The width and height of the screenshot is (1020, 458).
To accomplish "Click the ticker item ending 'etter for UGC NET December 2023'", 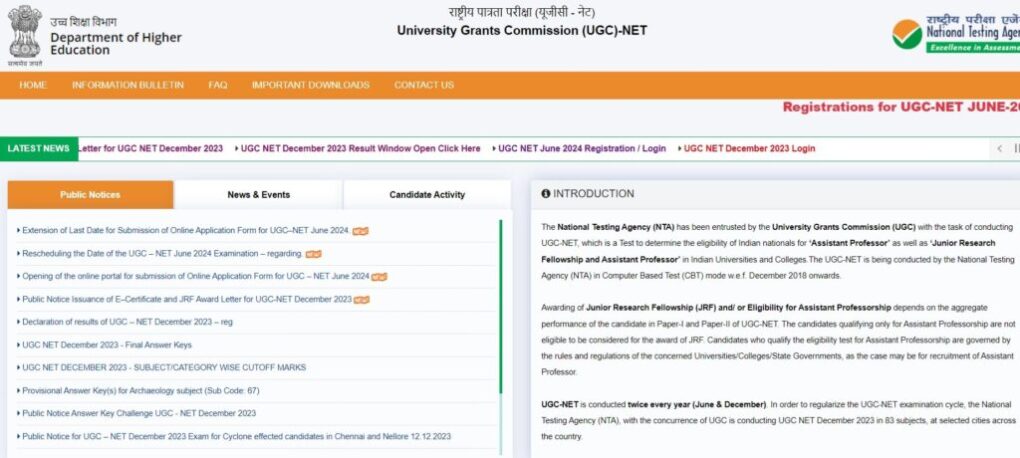I will click(150, 148).
